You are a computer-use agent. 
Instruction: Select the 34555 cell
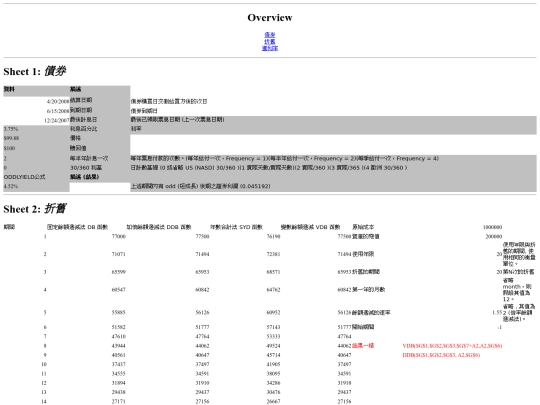point(118,373)
